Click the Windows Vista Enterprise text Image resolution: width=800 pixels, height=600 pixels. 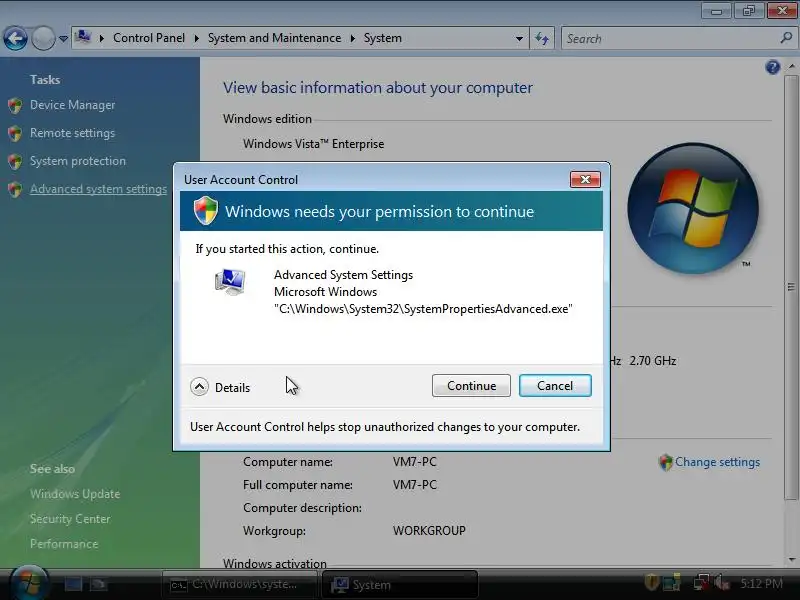coord(313,144)
